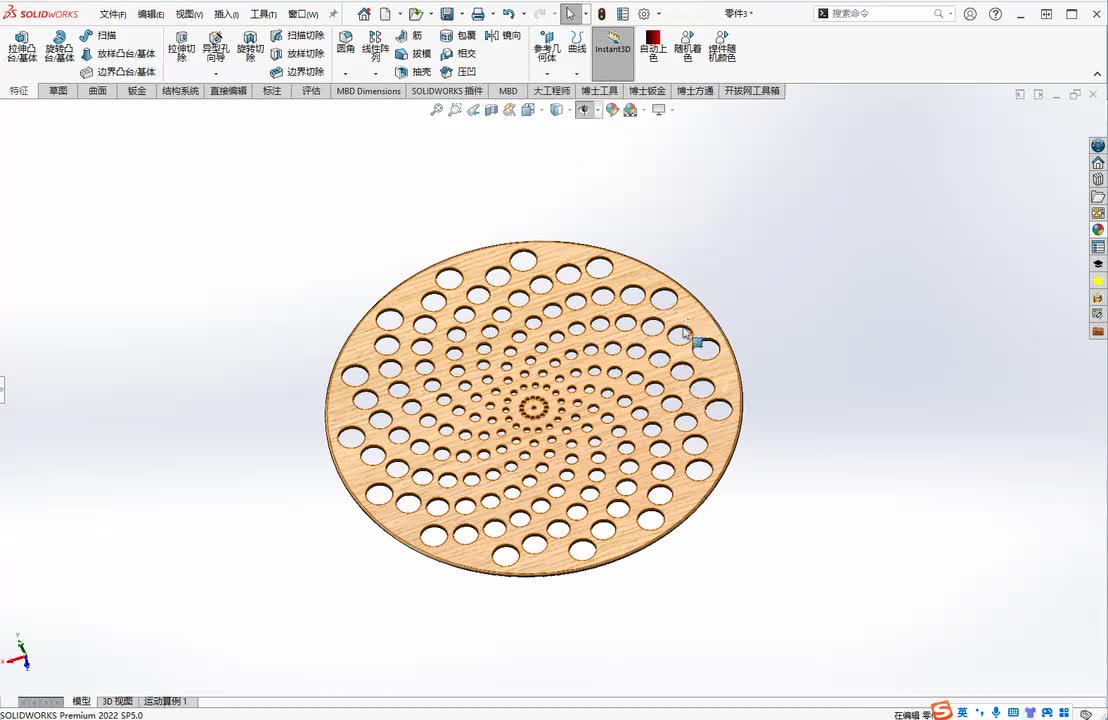Start the 边界切除 boundary cut

[297, 72]
